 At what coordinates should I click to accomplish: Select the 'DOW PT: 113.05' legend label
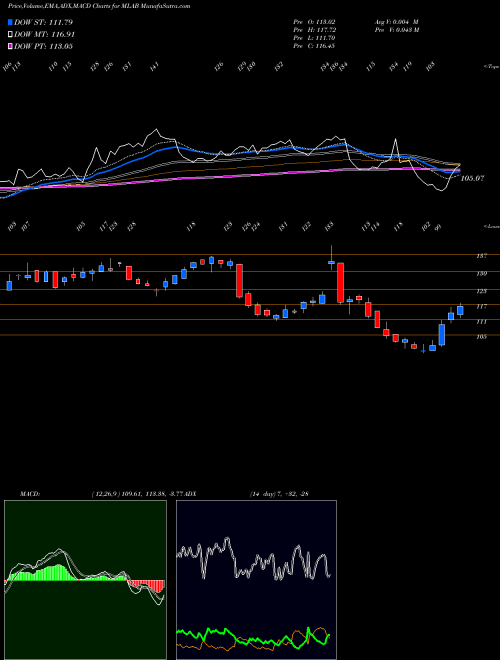tap(43, 46)
